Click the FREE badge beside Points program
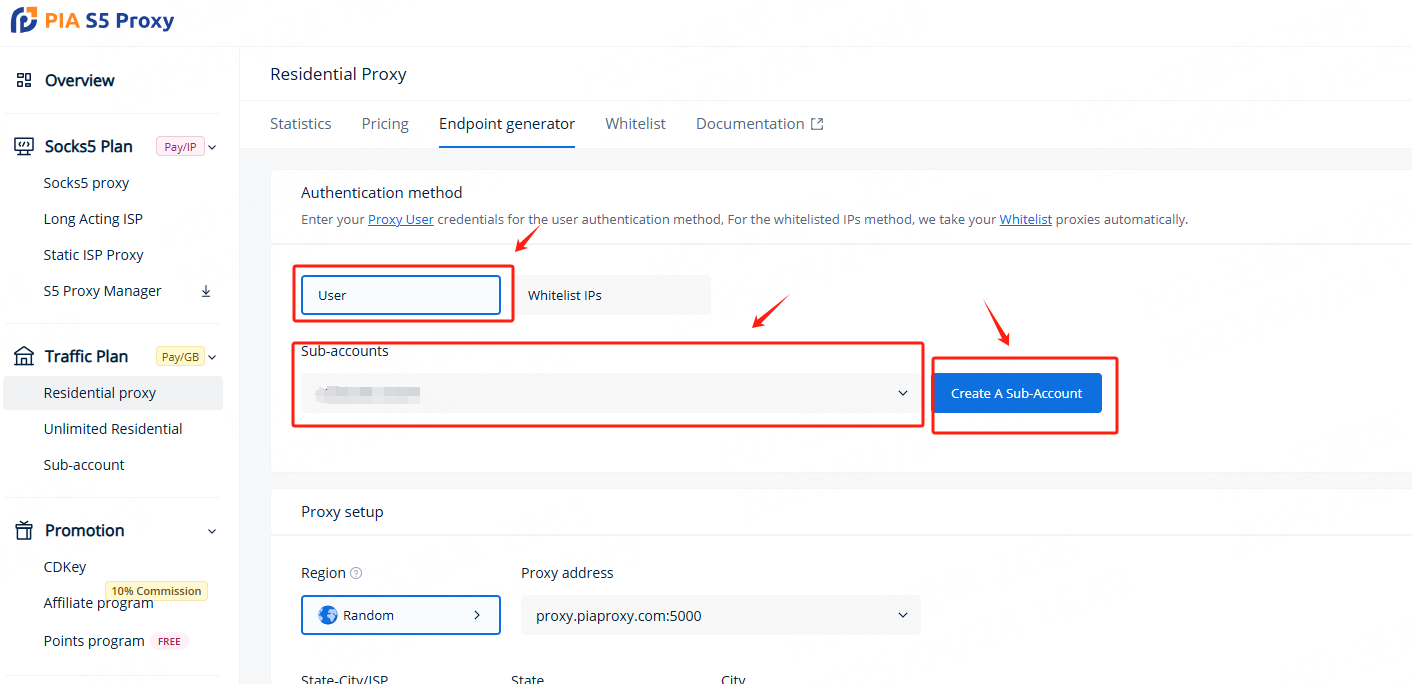The width and height of the screenshot is (1412, 684). pos(170,641)
